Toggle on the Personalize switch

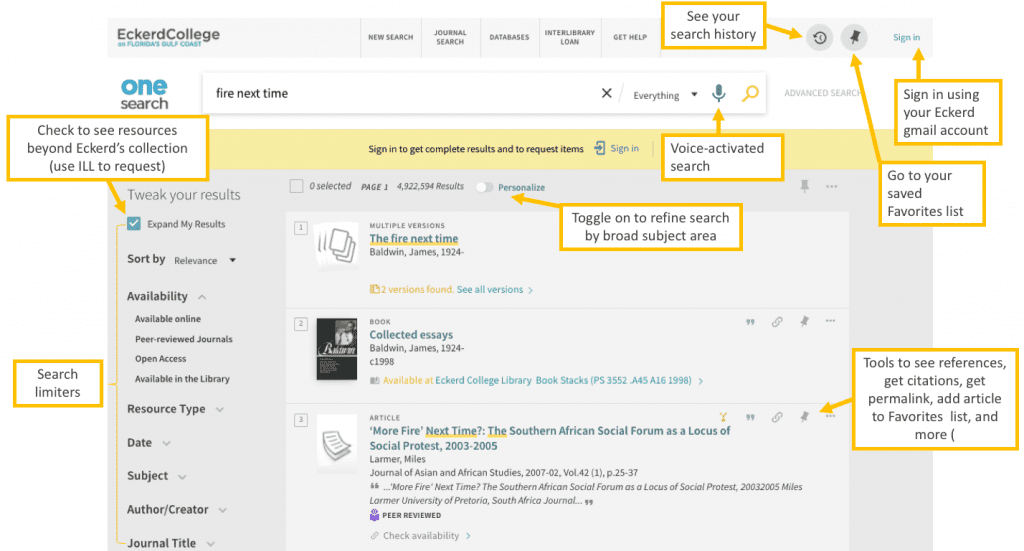coord(484,187)
